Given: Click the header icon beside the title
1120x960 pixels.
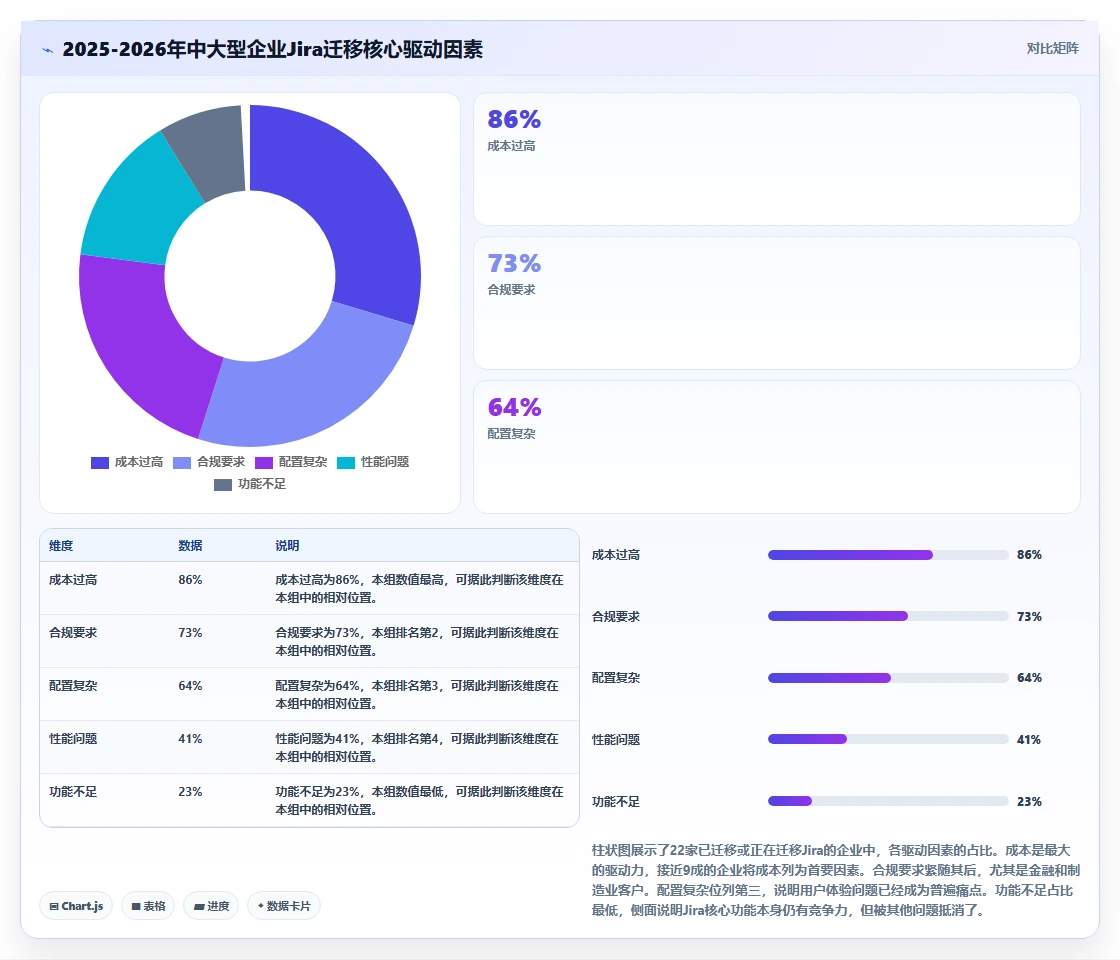Looking at the screenshot, I should (x=48, y=50).
